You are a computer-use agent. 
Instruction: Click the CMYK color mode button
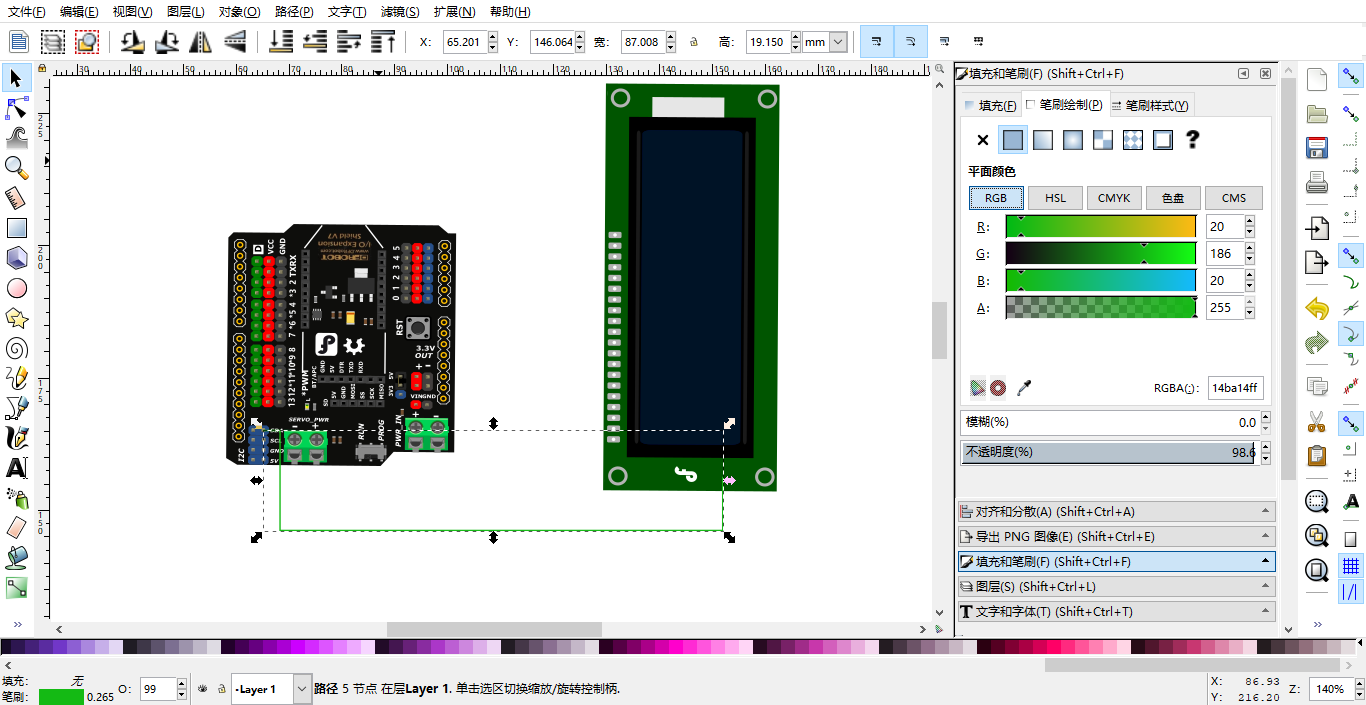click(1114, 198)
